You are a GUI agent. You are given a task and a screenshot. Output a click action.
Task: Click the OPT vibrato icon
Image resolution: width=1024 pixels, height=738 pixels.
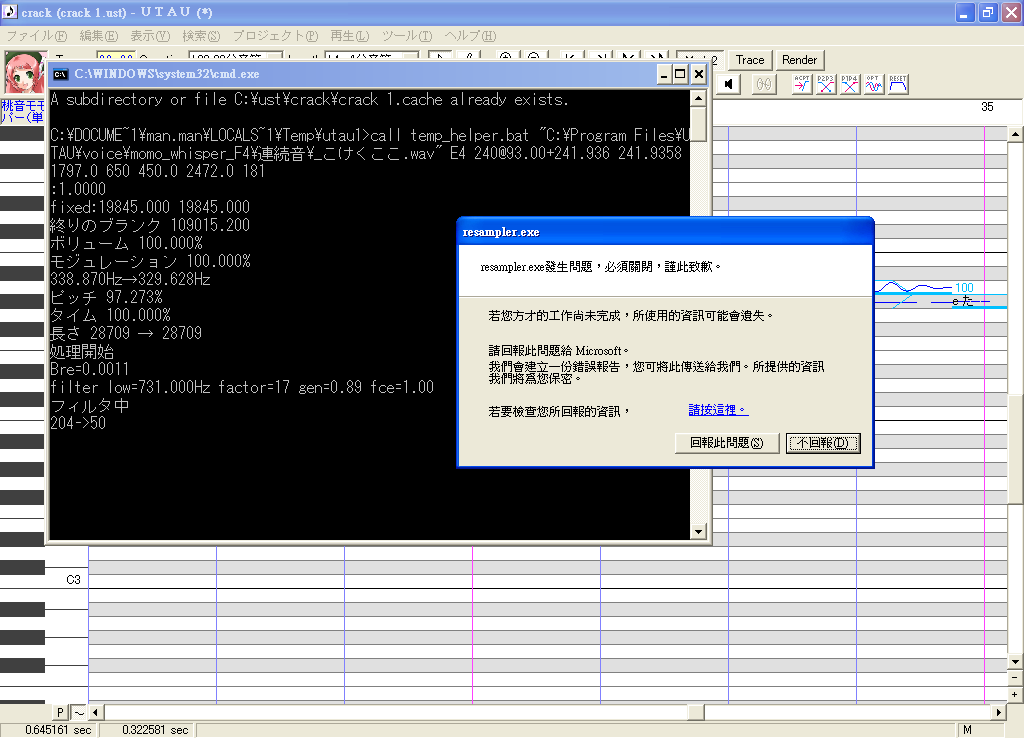pos(874,84)
